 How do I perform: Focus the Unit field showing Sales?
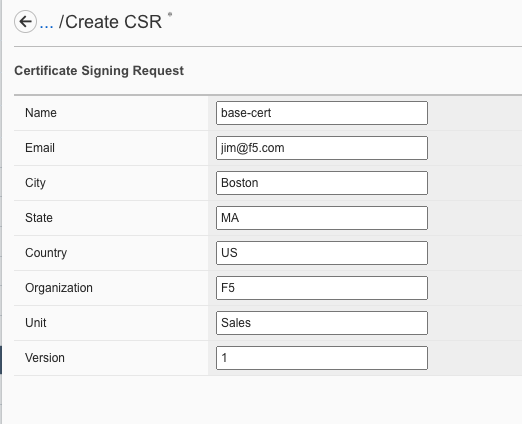click(322, 323)
